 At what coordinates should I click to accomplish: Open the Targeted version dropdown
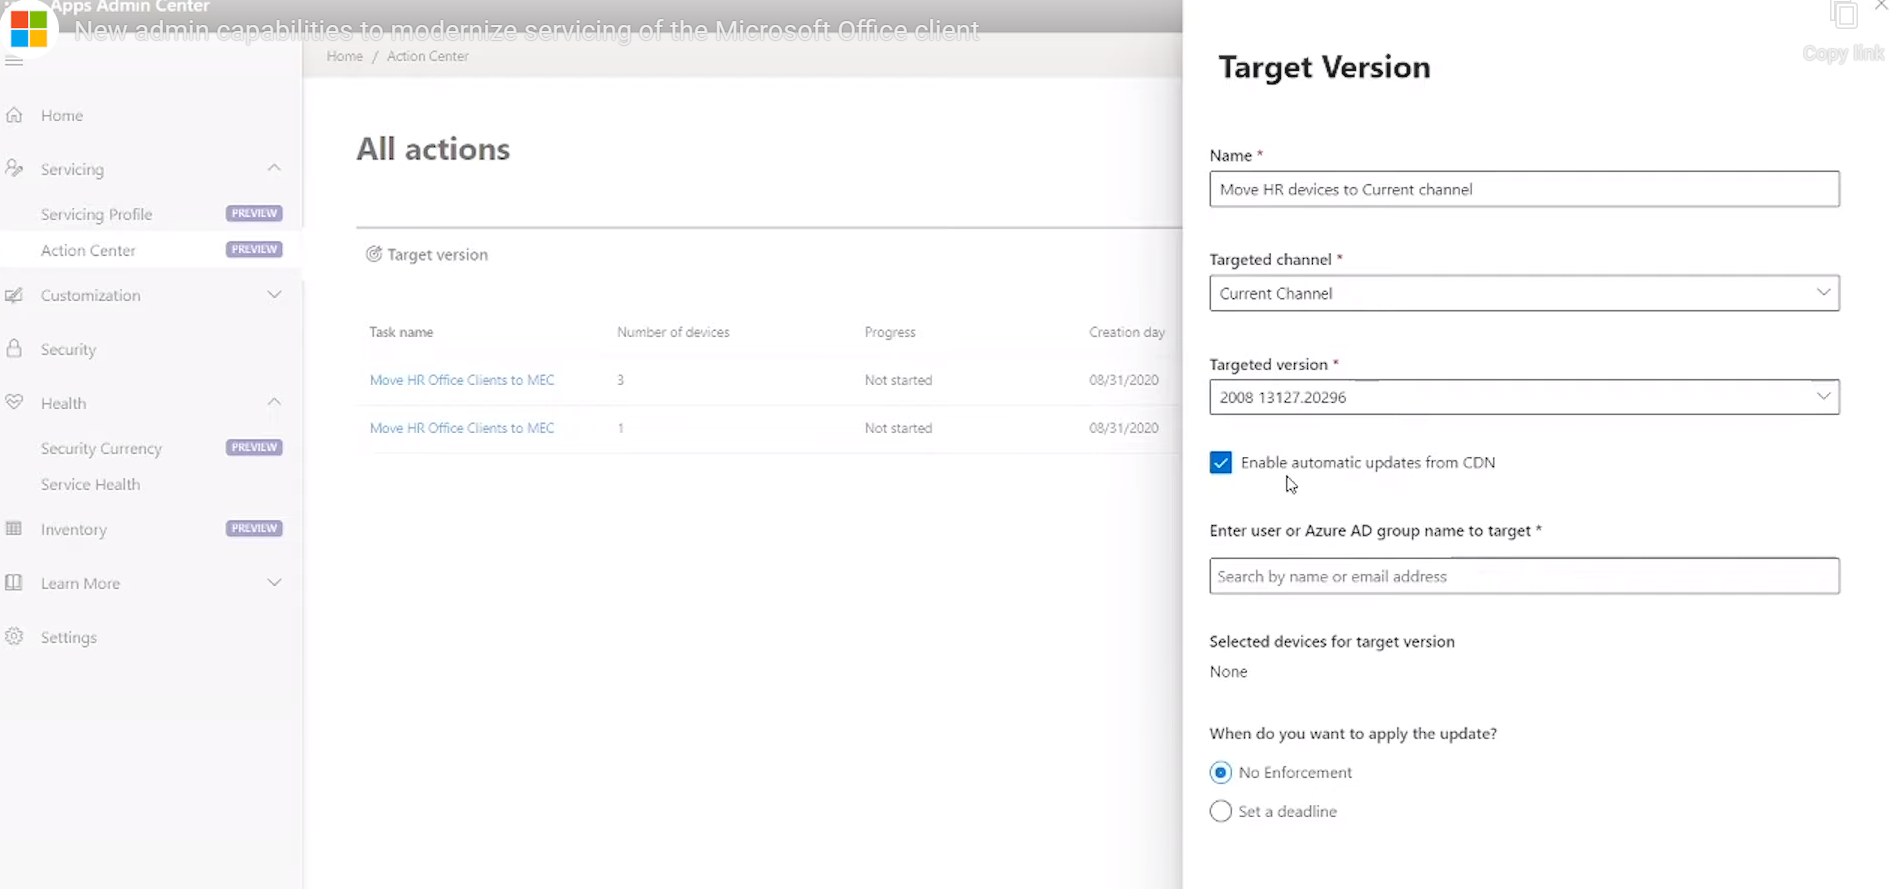(1524, 397)
